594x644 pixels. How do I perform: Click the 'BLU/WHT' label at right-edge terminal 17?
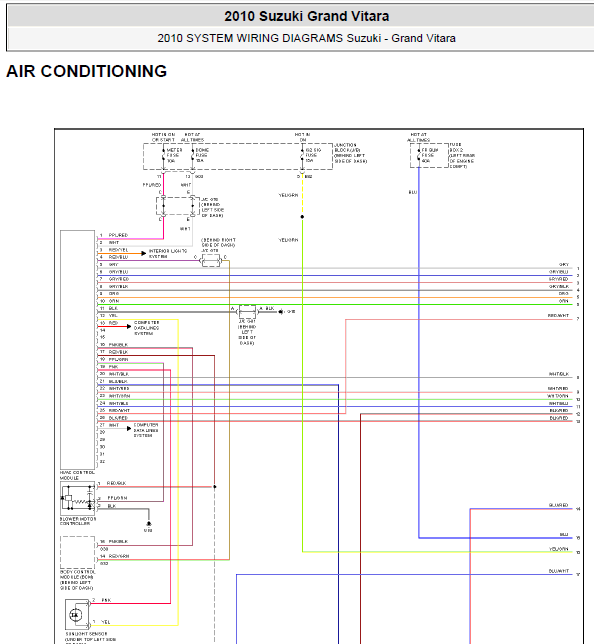click(x=559, y=571)
